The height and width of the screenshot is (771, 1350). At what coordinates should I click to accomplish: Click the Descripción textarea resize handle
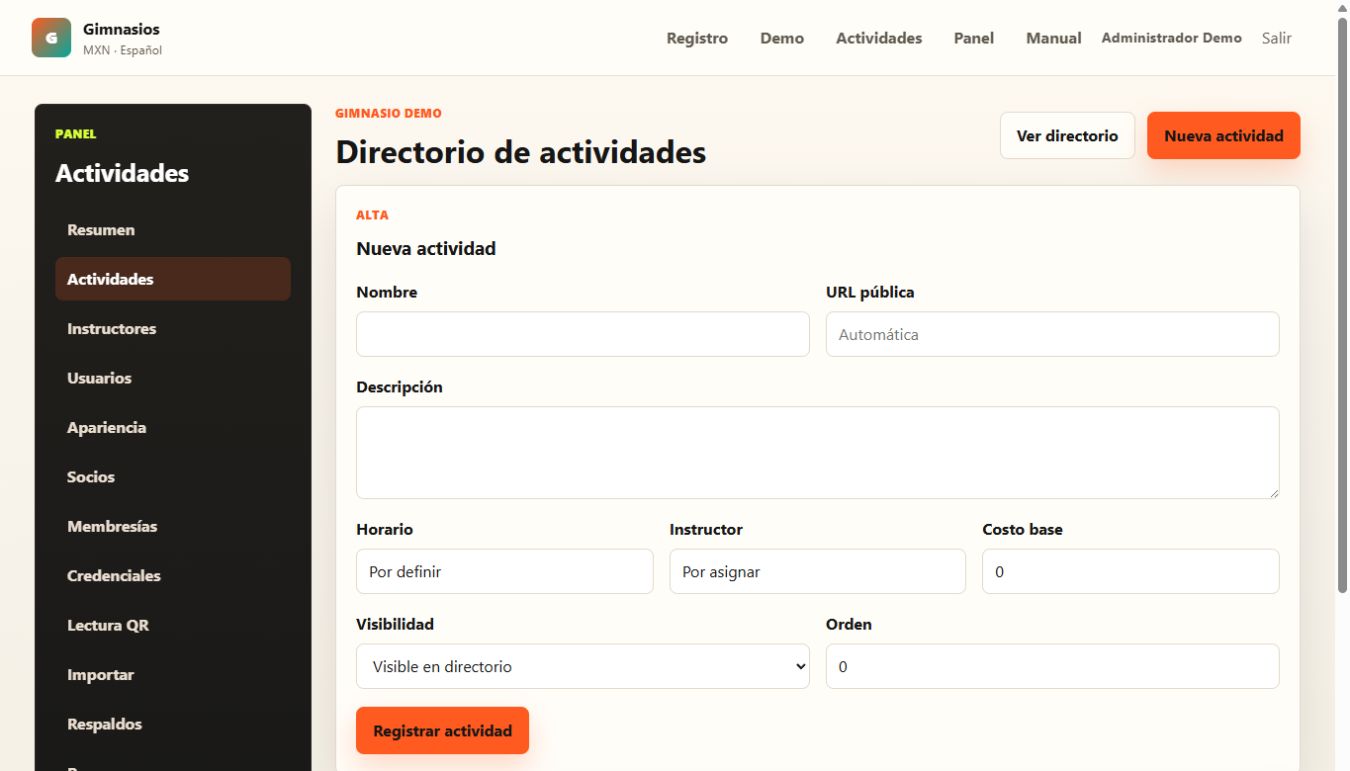1274,493
